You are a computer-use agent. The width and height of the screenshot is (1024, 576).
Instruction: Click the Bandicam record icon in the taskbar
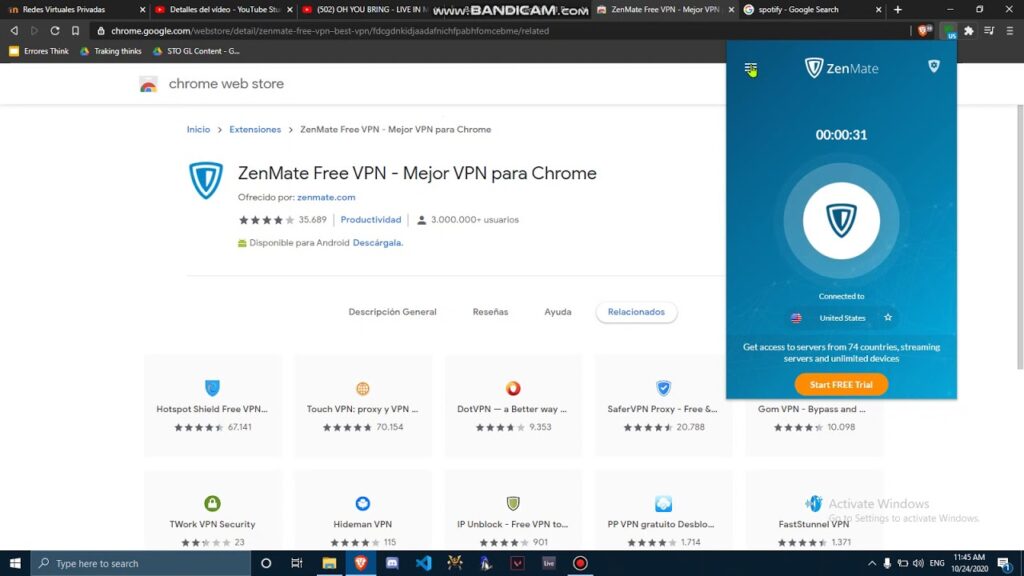(x=580, y=563)
